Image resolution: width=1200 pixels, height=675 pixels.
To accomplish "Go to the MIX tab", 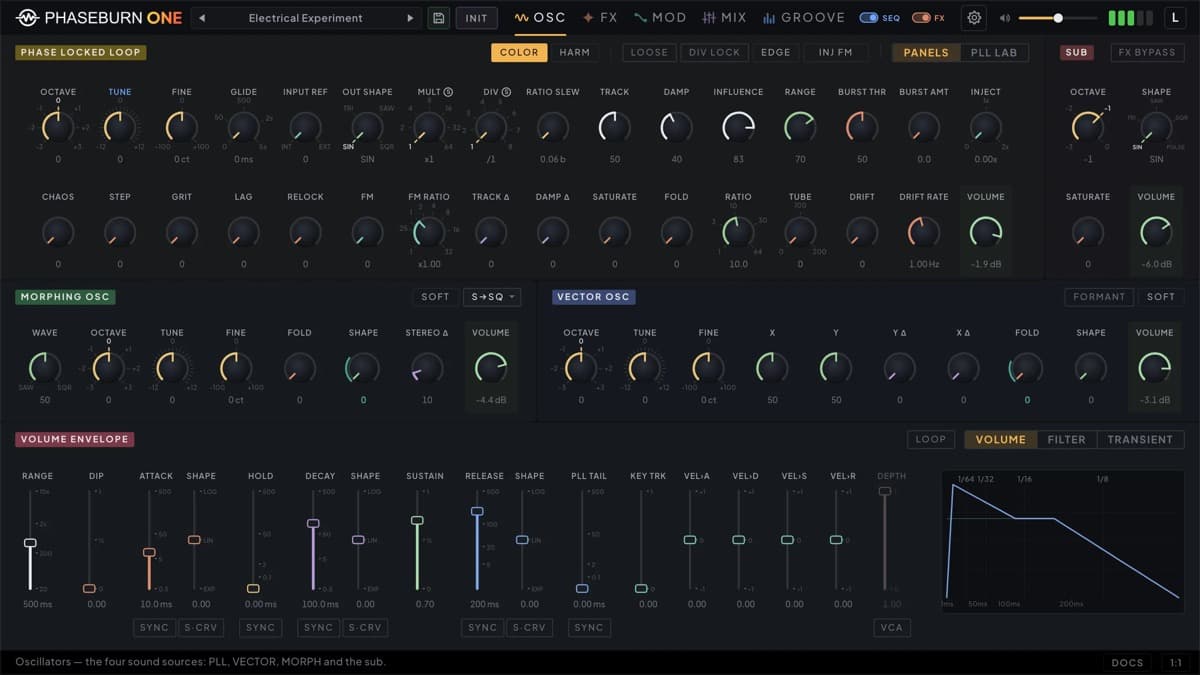I will pyautogui.click(x=725, y=18).
